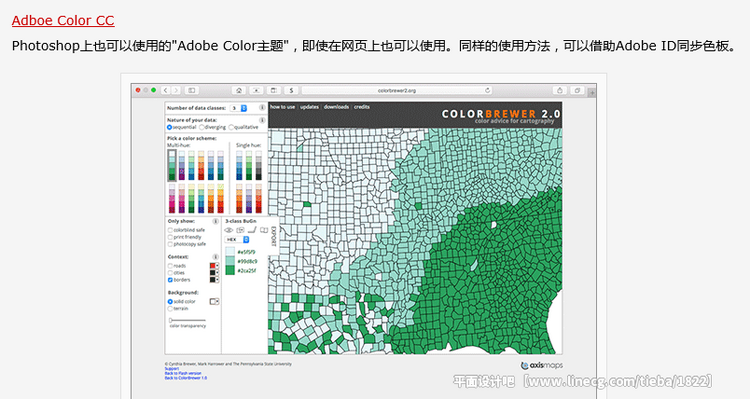Click the Safari sidebar toggle icon
This screenshot has height=399, width=750.
tap(192, 90)
